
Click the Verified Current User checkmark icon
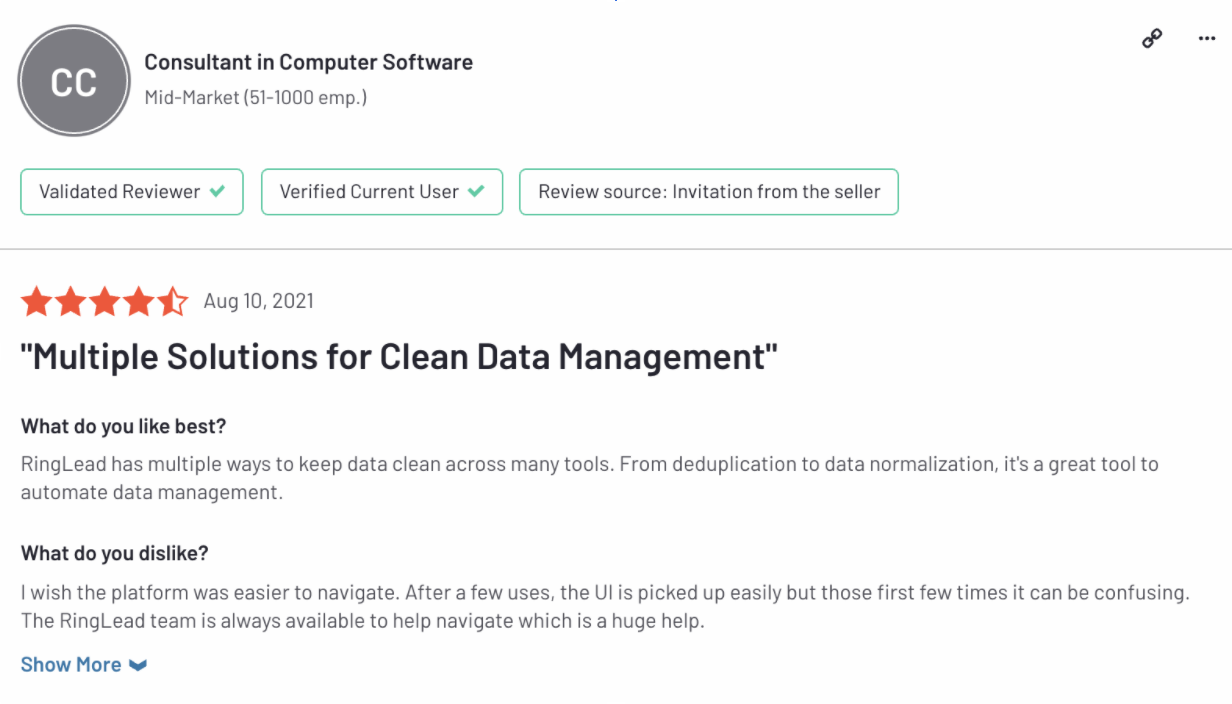coord(476,191)
